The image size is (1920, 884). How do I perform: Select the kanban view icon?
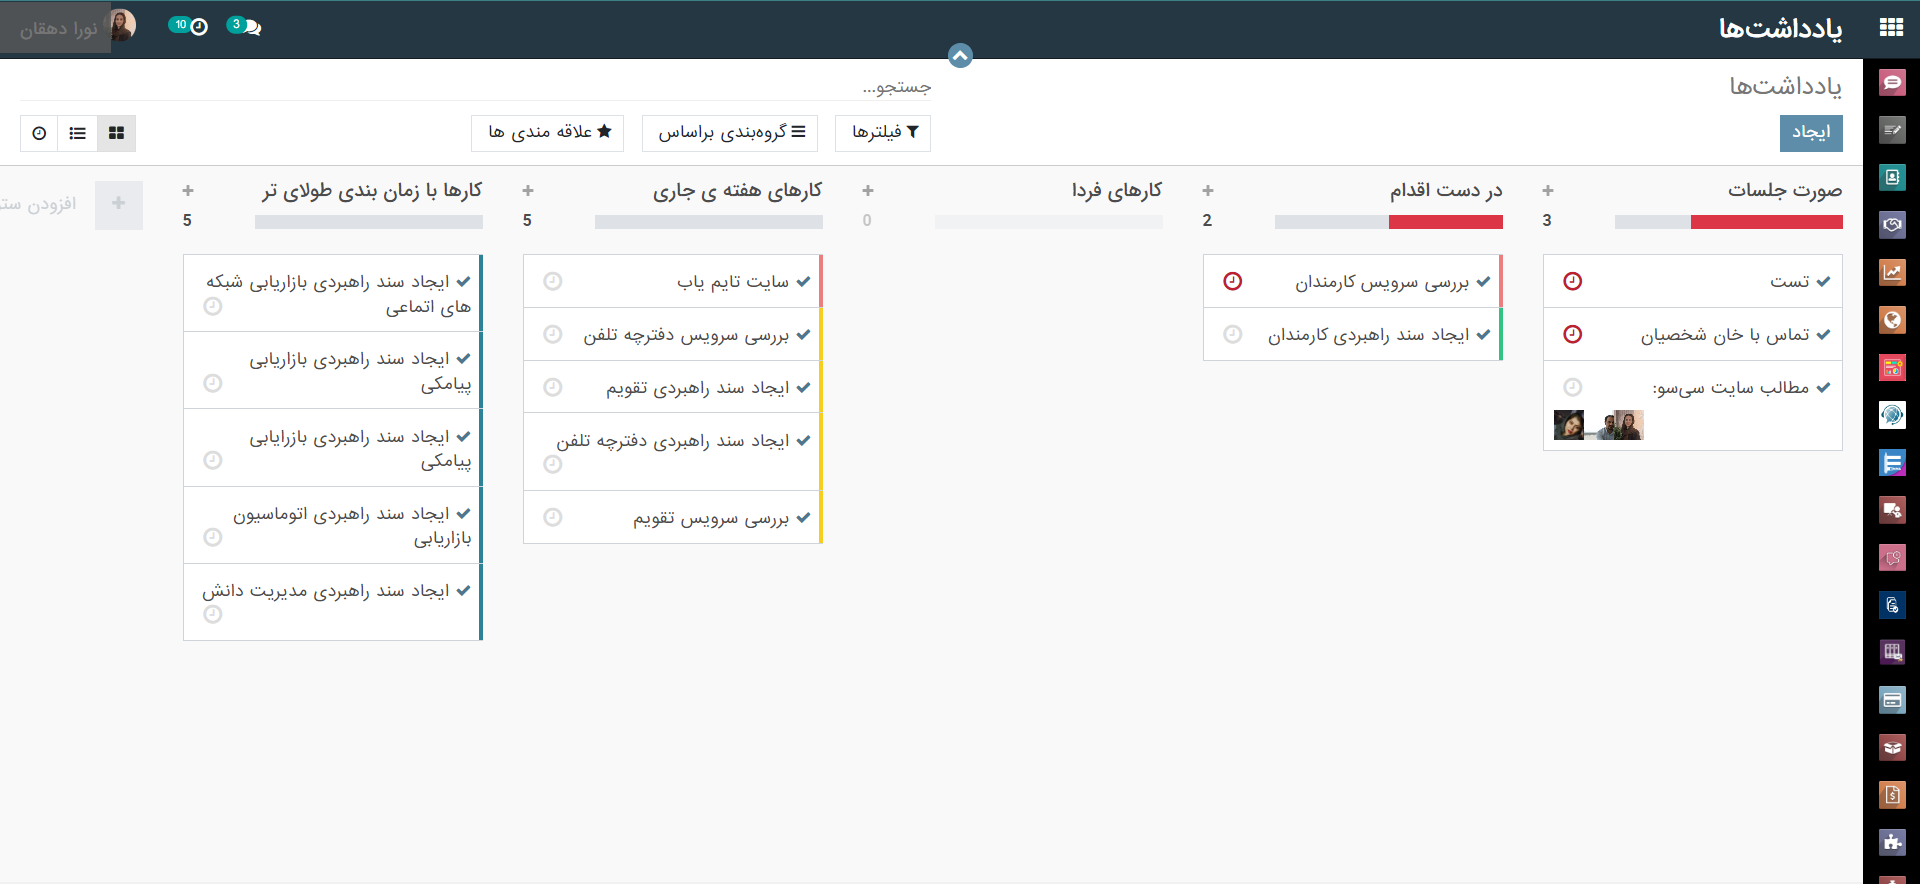click(x=116, y=133)
